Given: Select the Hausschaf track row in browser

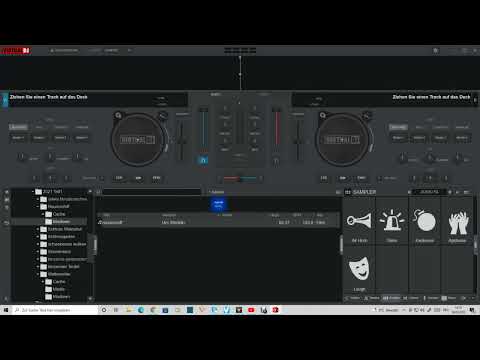Looking at the screenshot, I should 218,222.
